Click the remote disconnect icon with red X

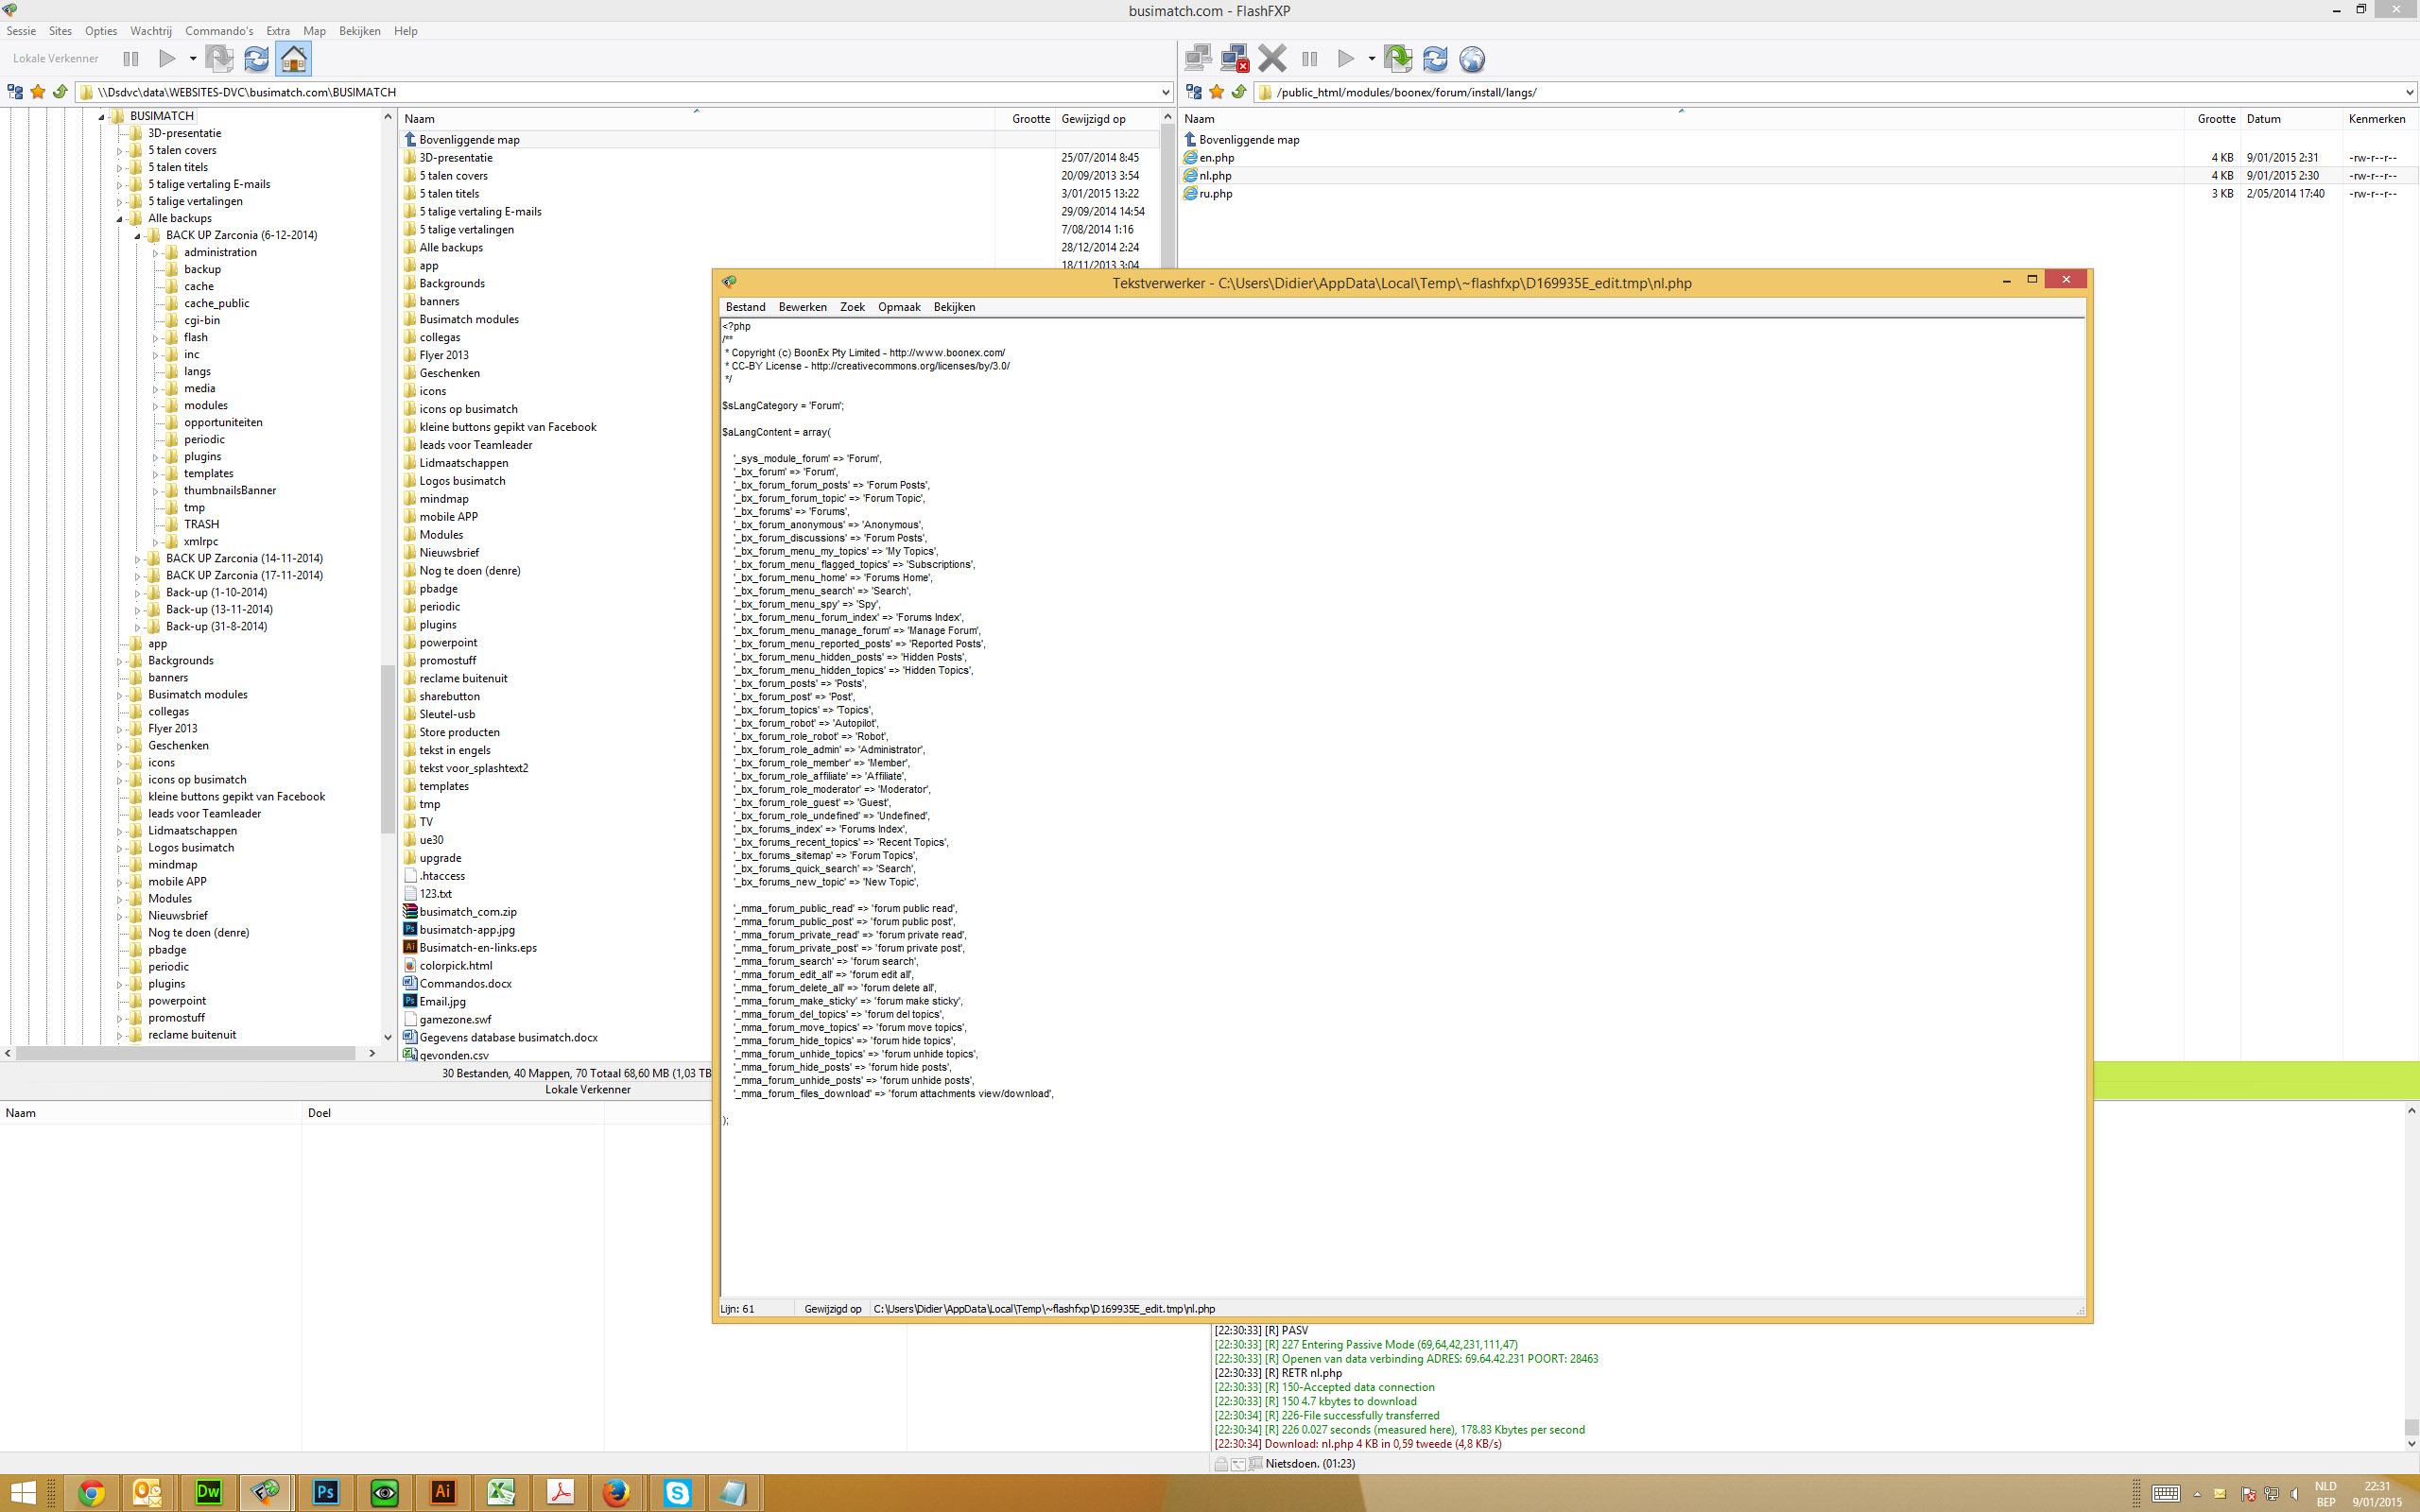pos(1235,59)
